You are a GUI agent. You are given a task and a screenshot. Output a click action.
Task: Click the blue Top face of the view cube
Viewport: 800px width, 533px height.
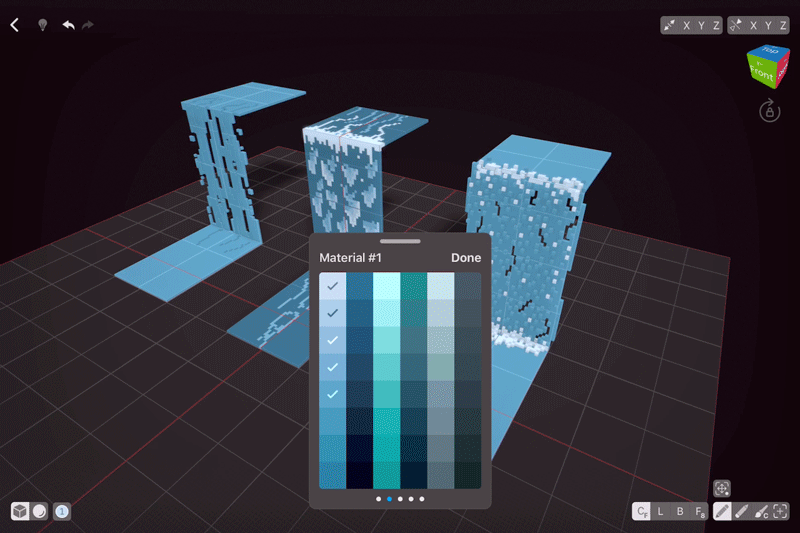click(769, 50)
